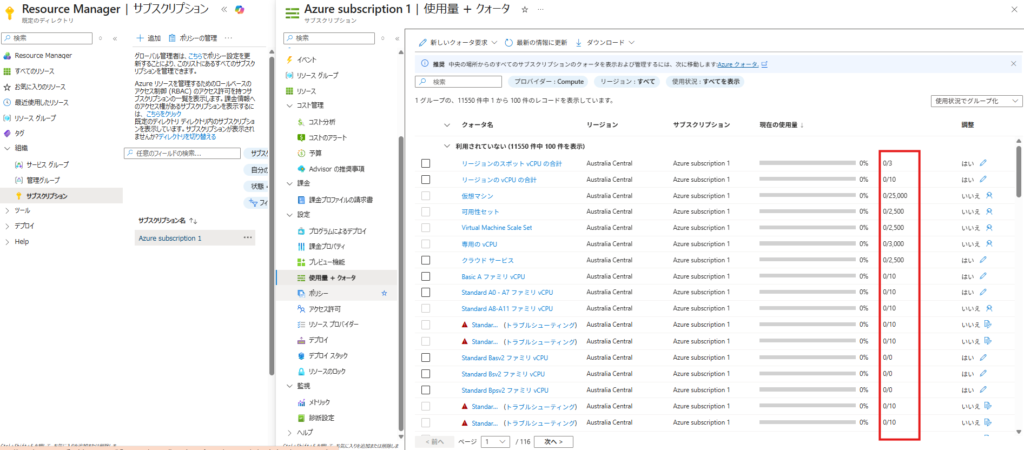Click the プロバイダー : Compute filter pill
This screenshot has height=450, width=1024.
click(548, 82)
